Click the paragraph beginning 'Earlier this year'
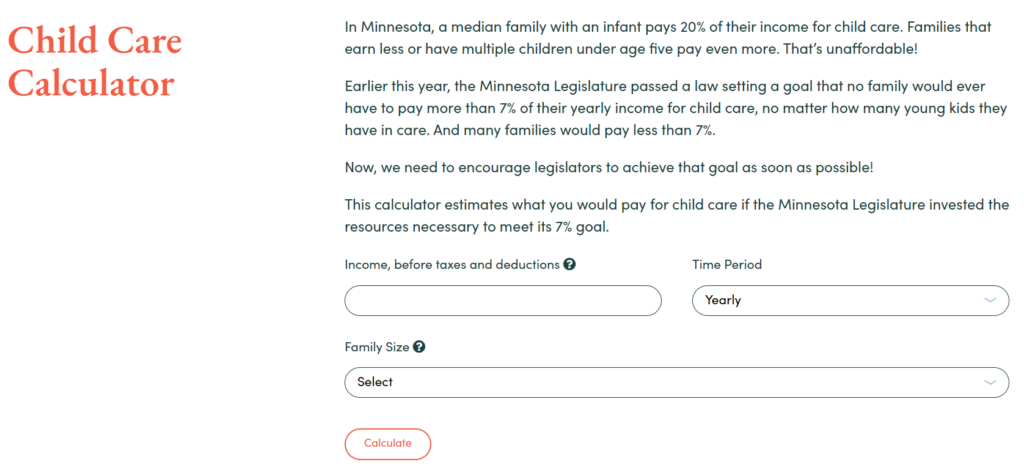This screenshot has height=476, width=1024. (x=676, y=108)
